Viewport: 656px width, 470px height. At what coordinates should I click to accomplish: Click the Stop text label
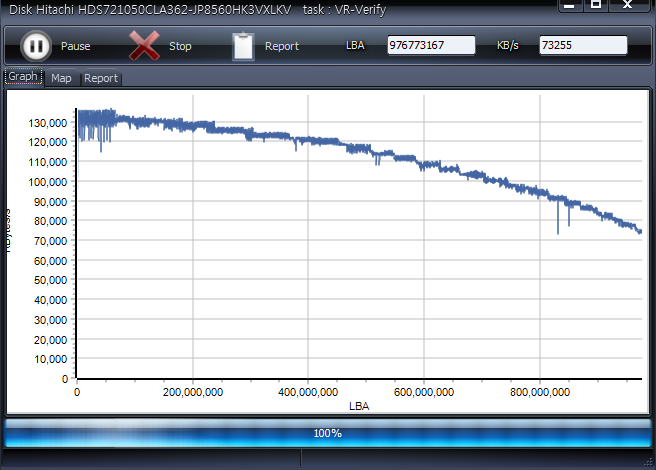(x=180, y=47)
